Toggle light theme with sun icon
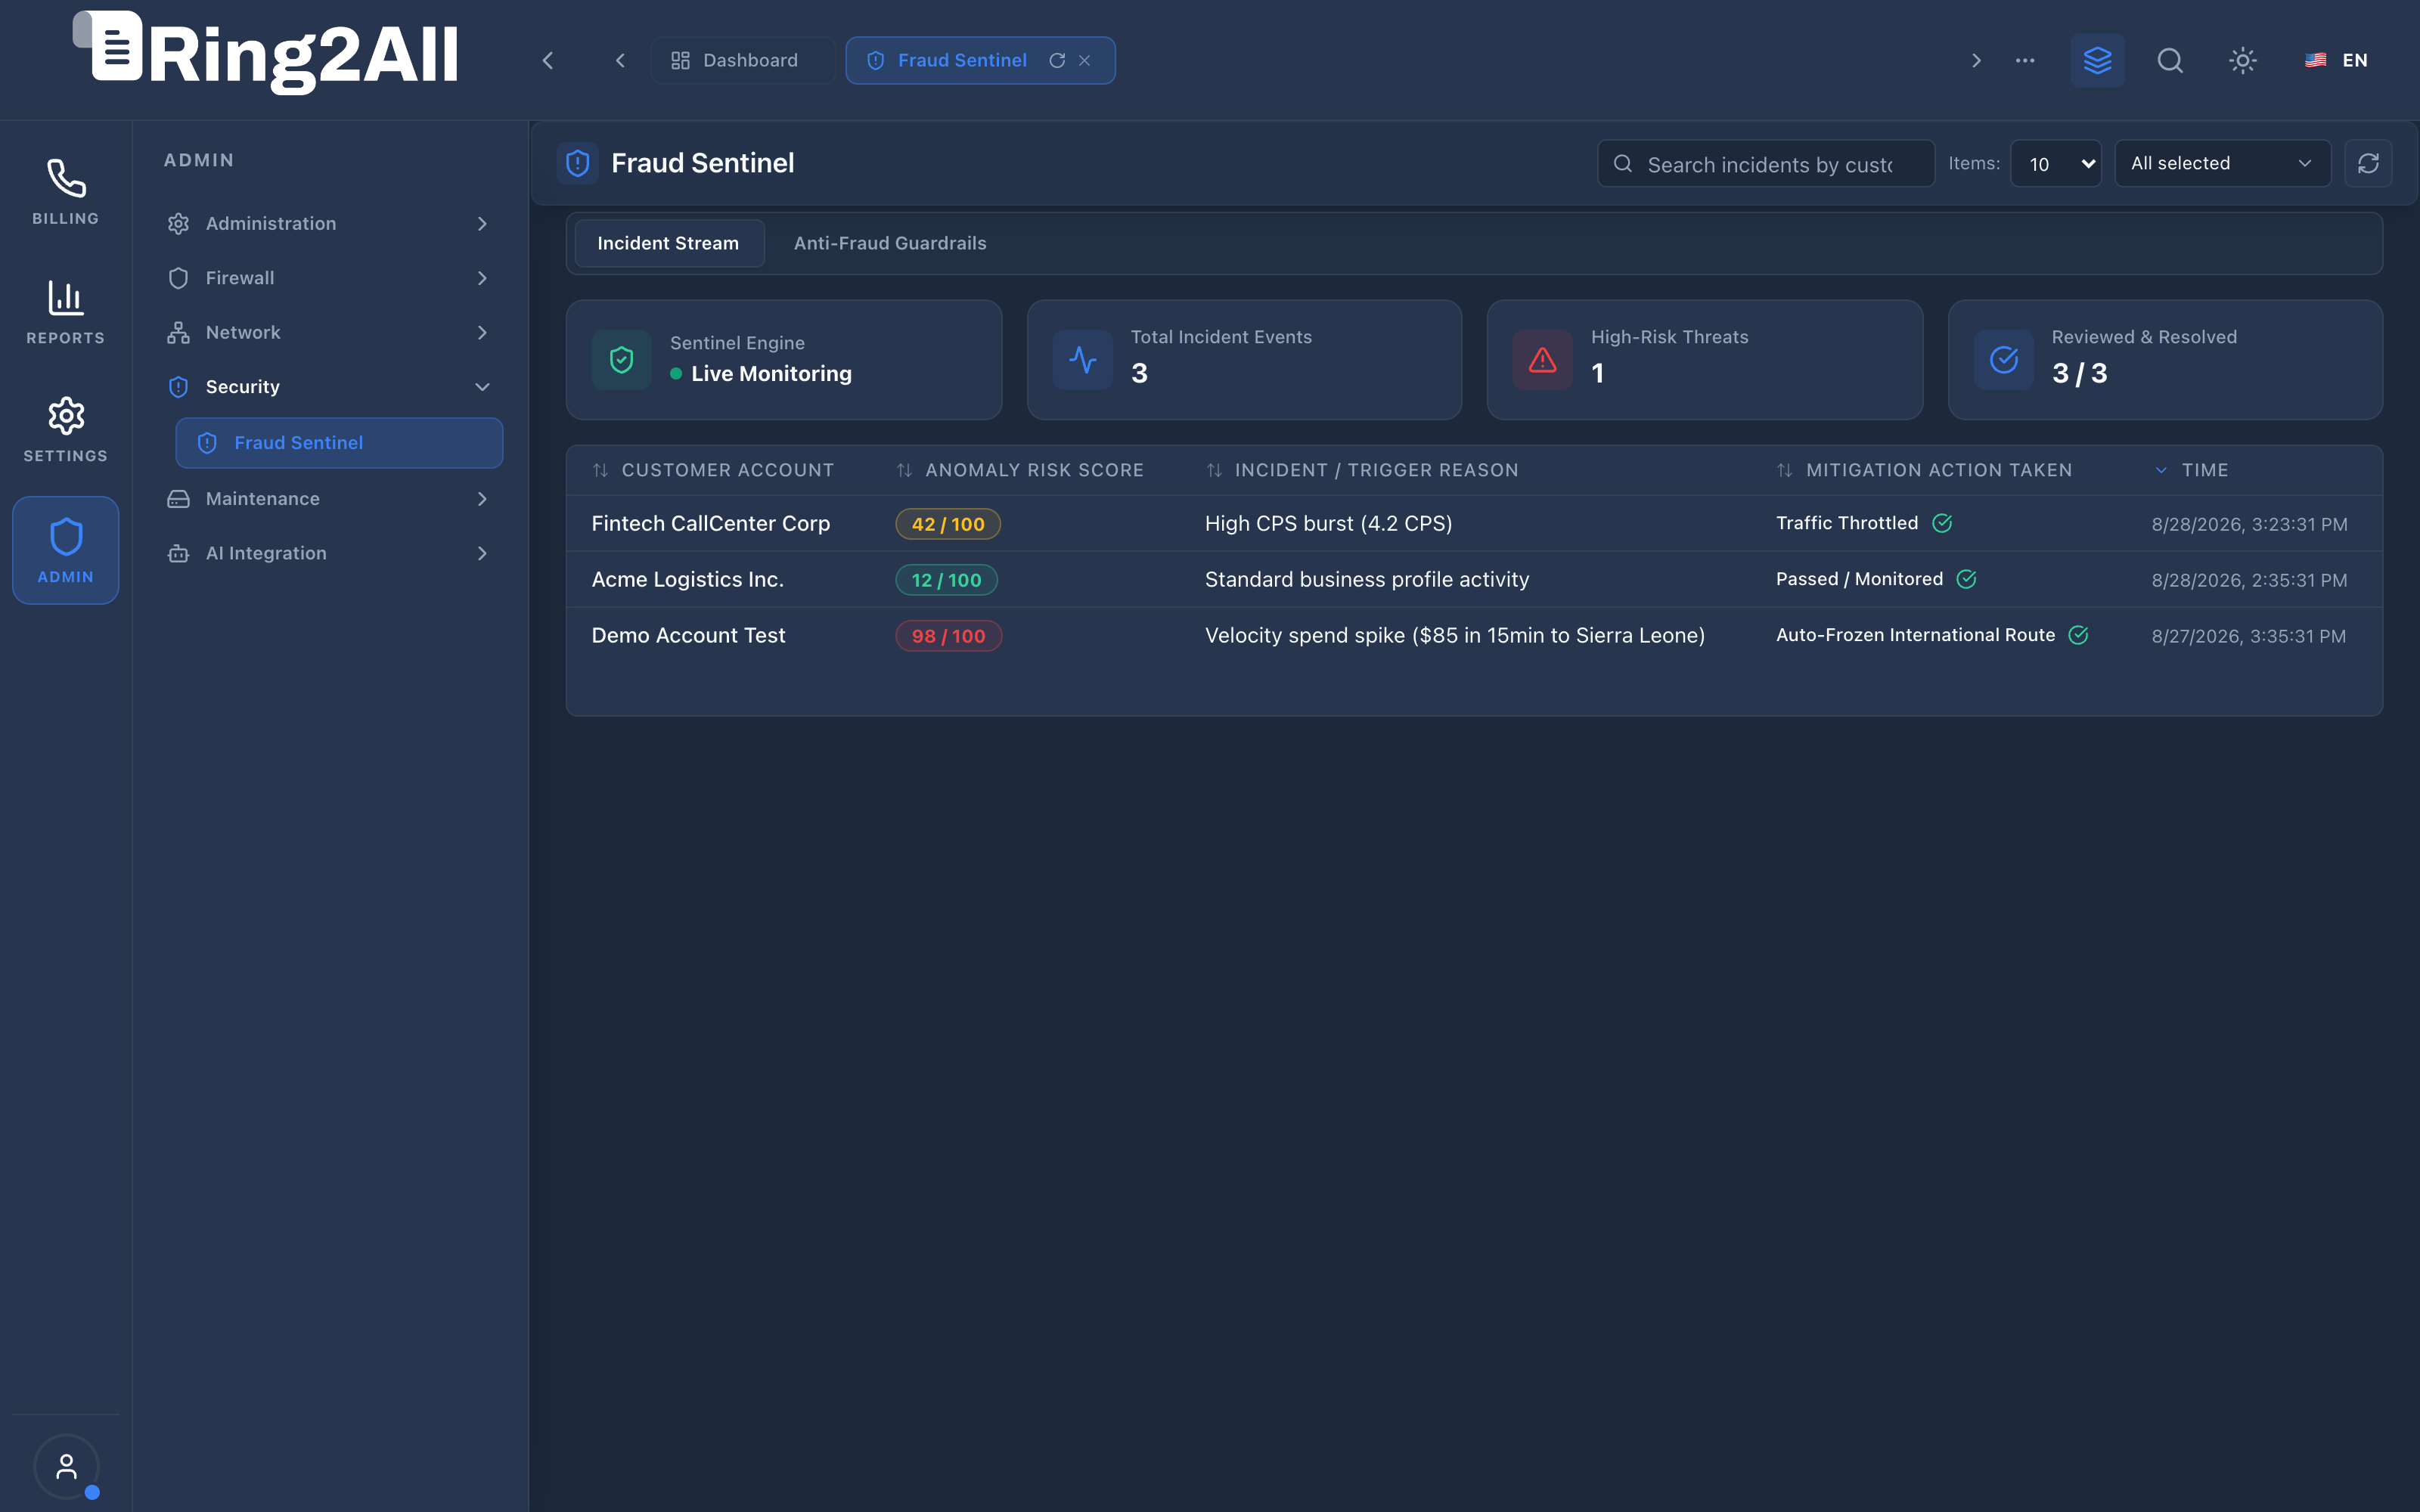 [2243, 60]
